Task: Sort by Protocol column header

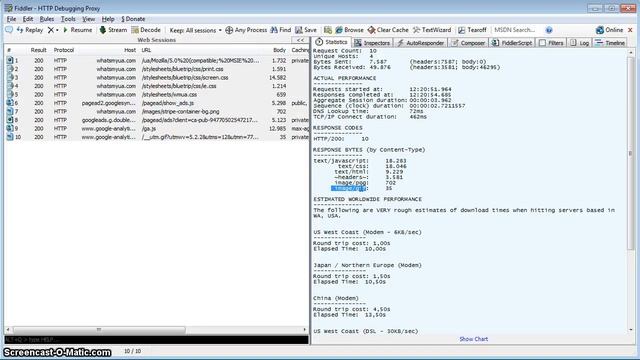Action: (x=64, y=50)
